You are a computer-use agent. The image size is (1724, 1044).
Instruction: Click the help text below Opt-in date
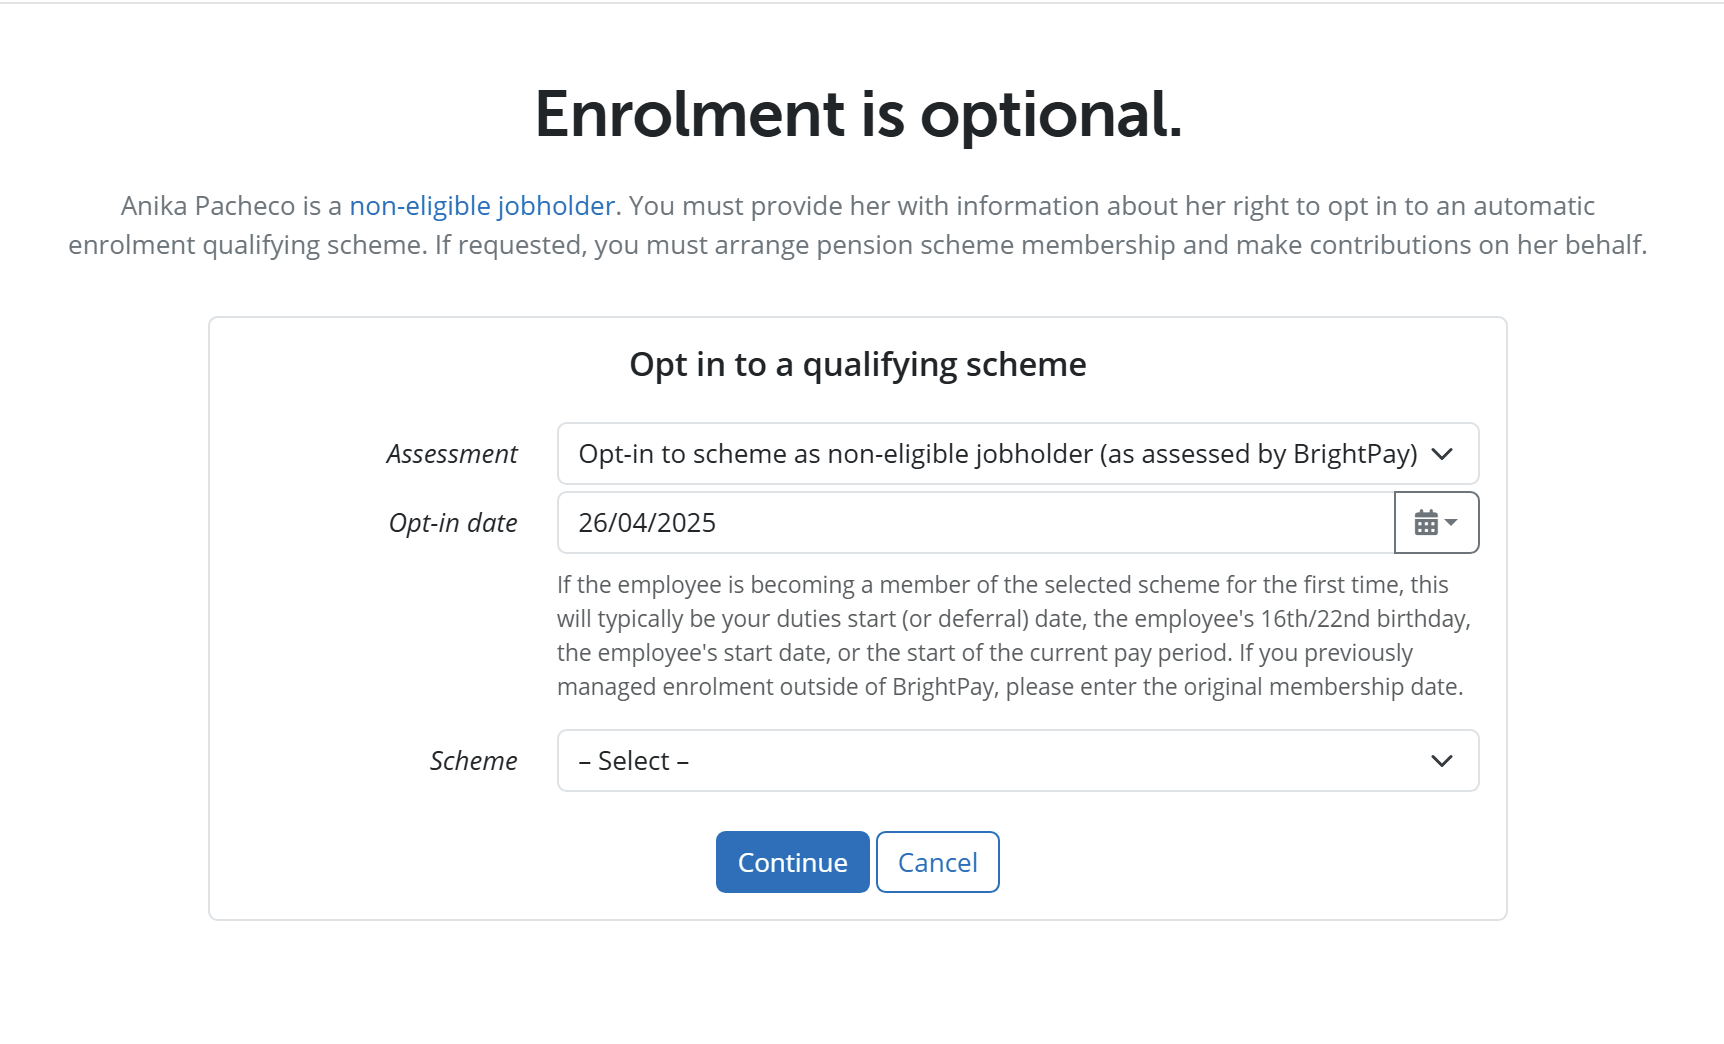pos(1014,636)
